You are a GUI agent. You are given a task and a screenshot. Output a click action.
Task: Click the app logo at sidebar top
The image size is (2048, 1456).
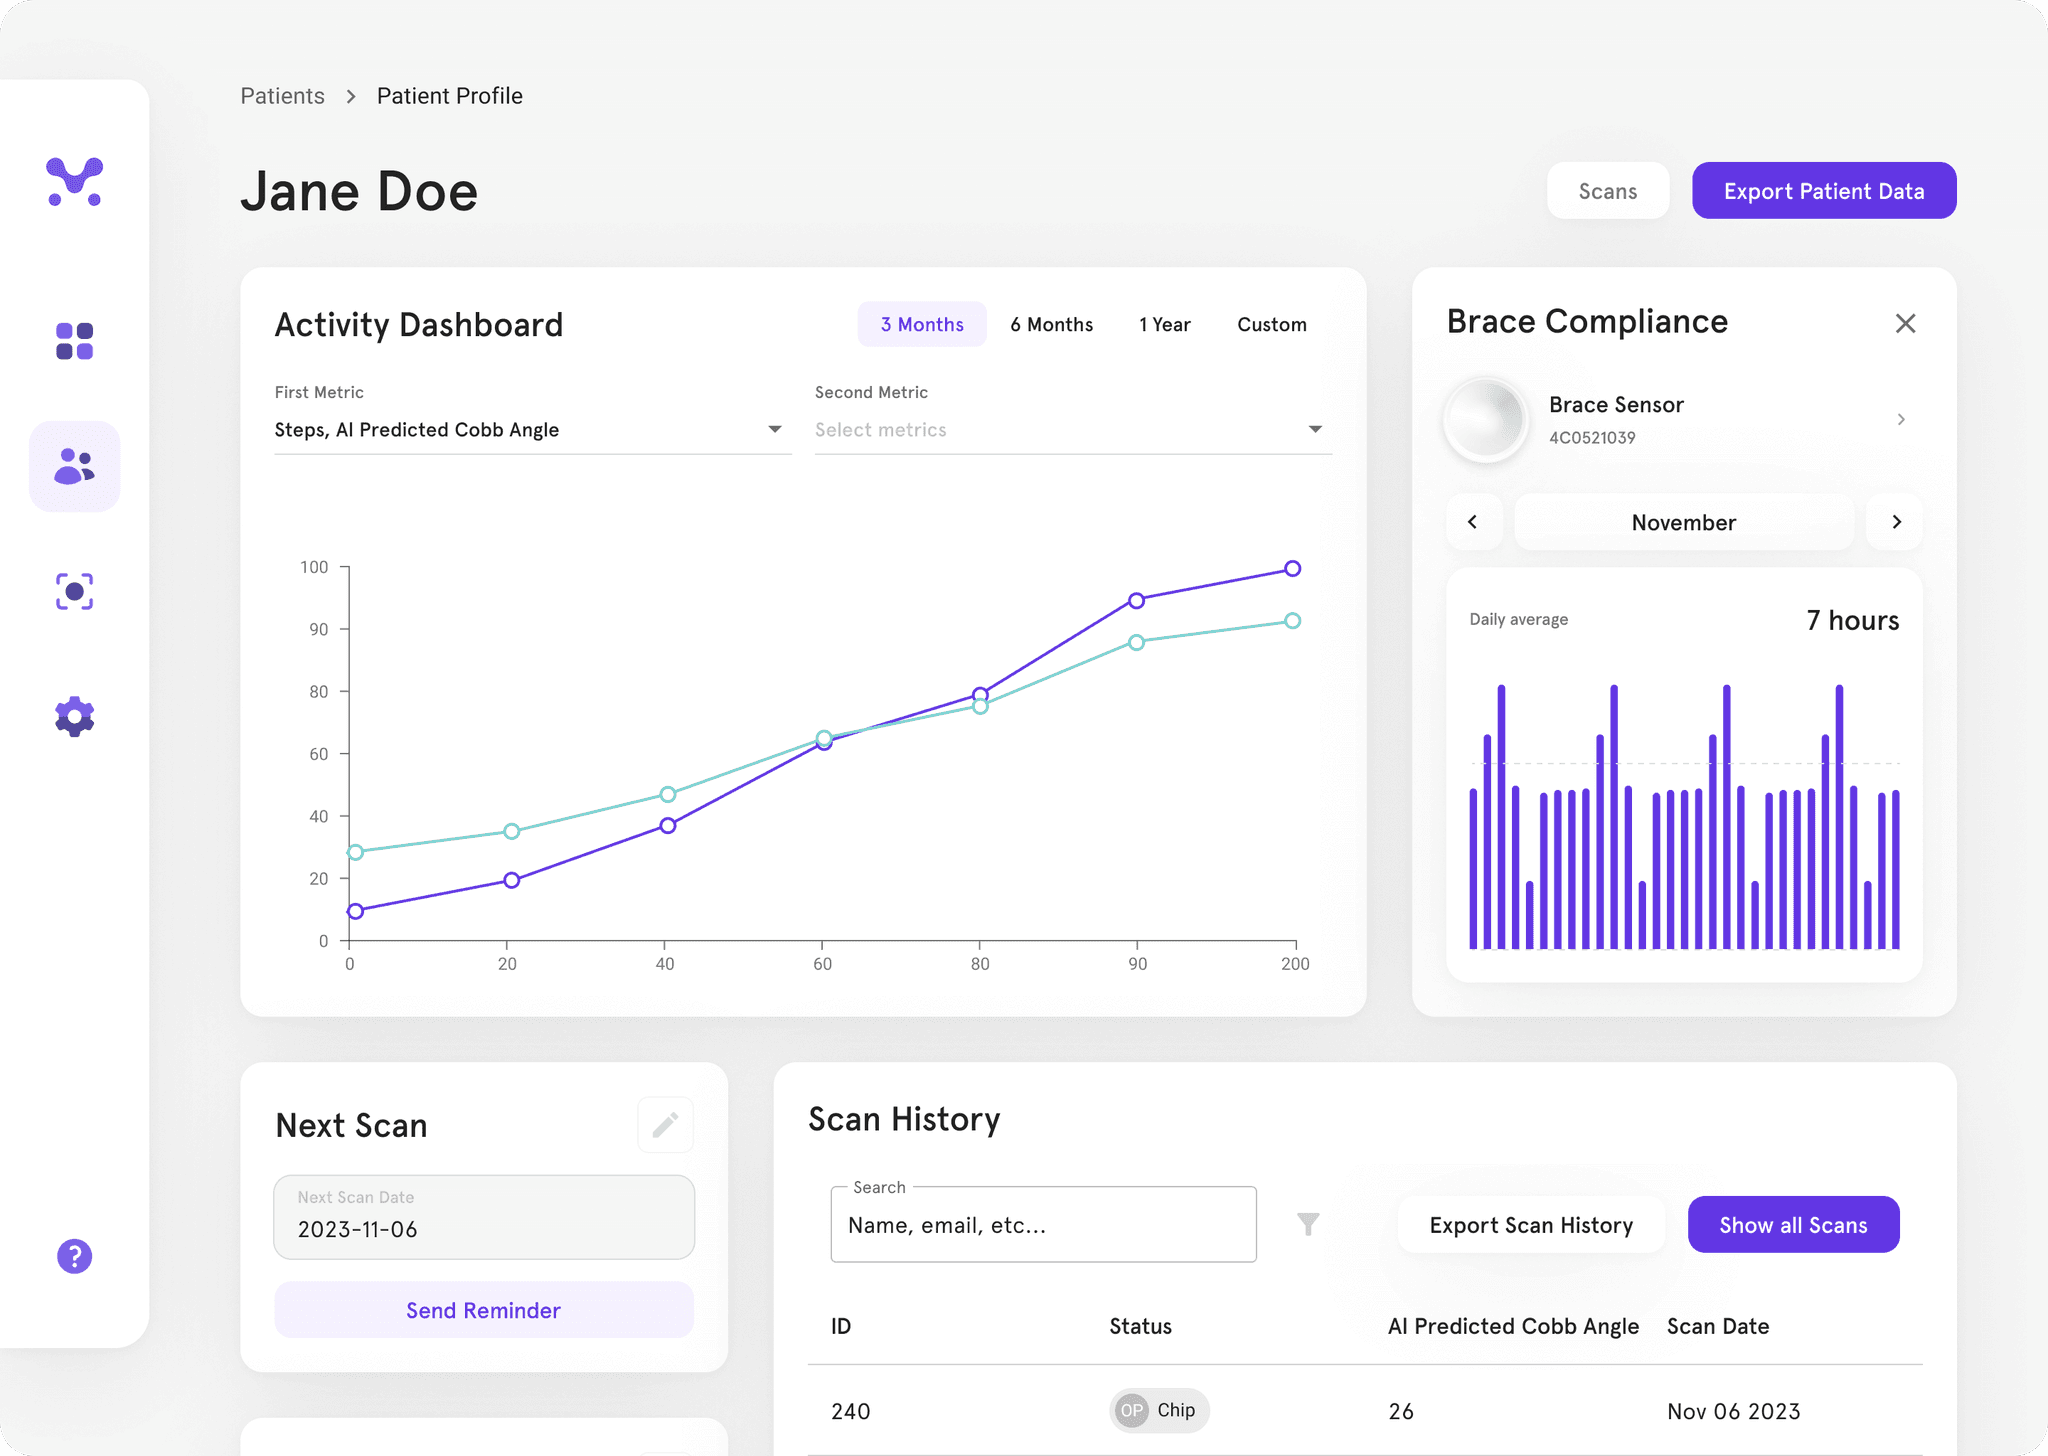(75, 182)
